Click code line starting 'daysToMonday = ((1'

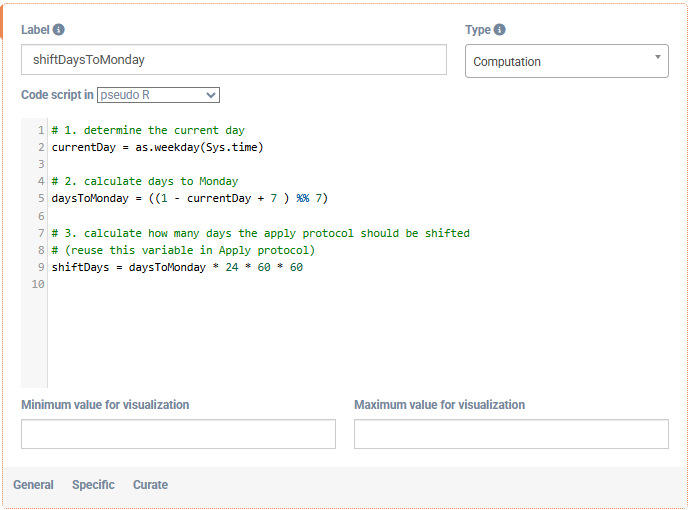pos(190,198)
